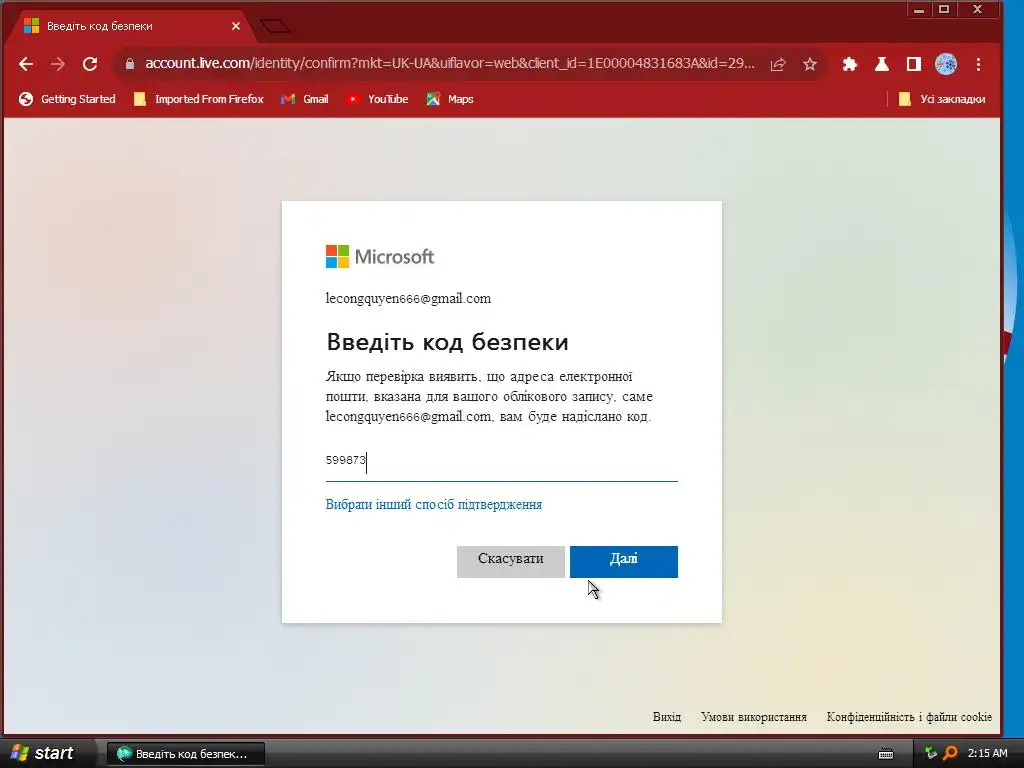Click the Вихід footer link
1024x768 pixels.
[667, 717]
